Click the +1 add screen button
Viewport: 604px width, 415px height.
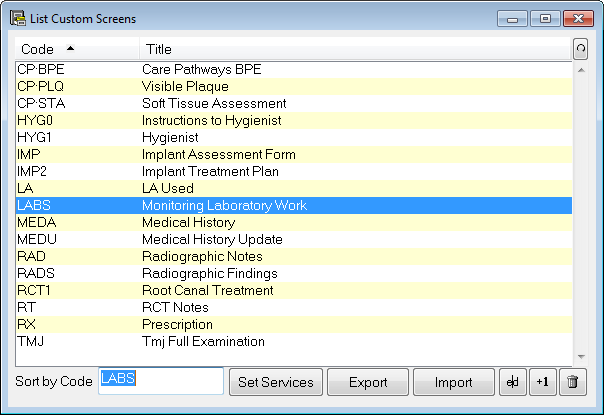point(542,382)
